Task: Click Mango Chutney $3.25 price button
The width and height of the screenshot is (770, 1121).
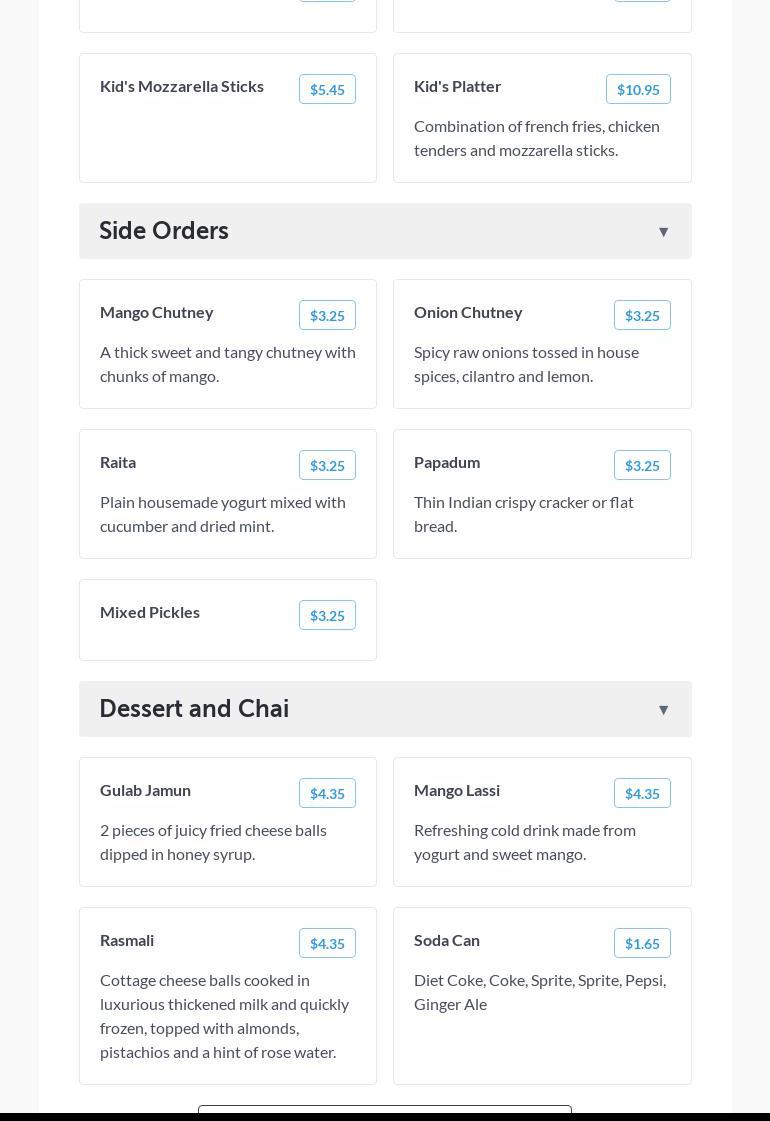Action: coord(327,315)
